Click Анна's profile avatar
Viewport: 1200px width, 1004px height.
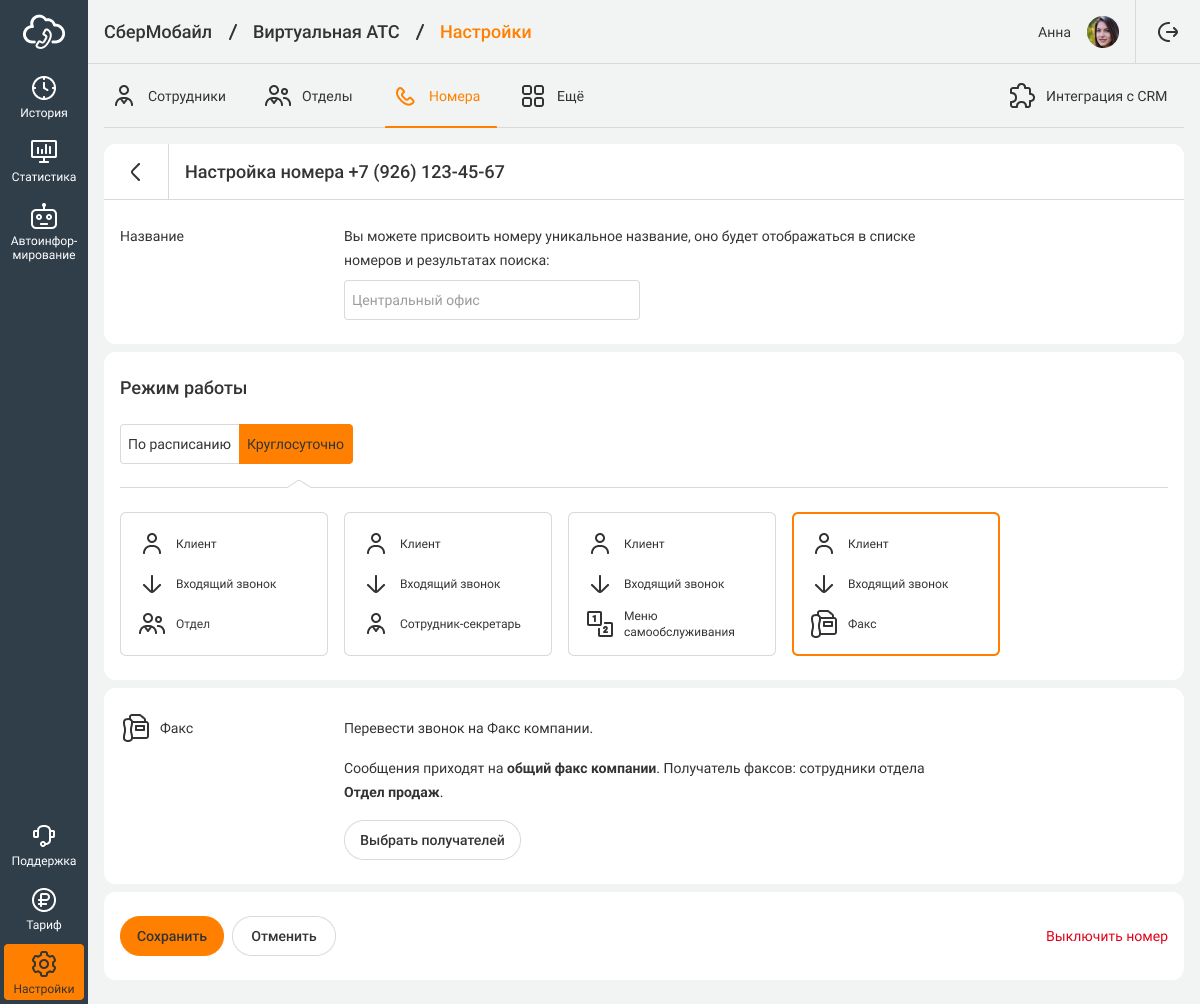(x=1102, y=32)
